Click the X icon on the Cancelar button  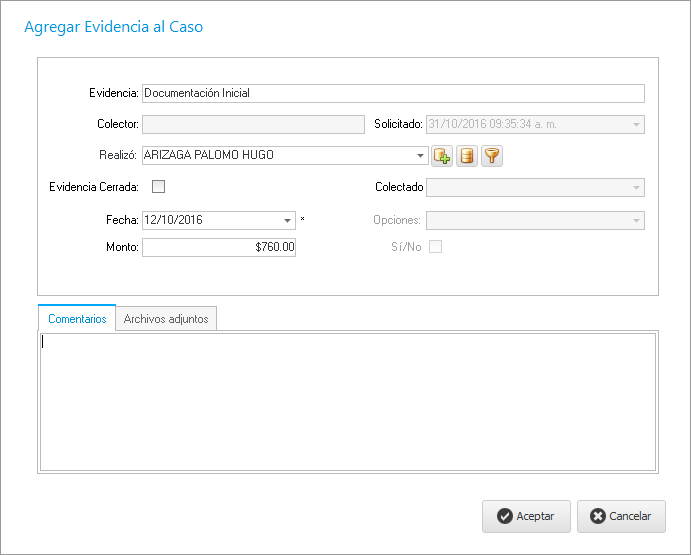tap(598, 516)
